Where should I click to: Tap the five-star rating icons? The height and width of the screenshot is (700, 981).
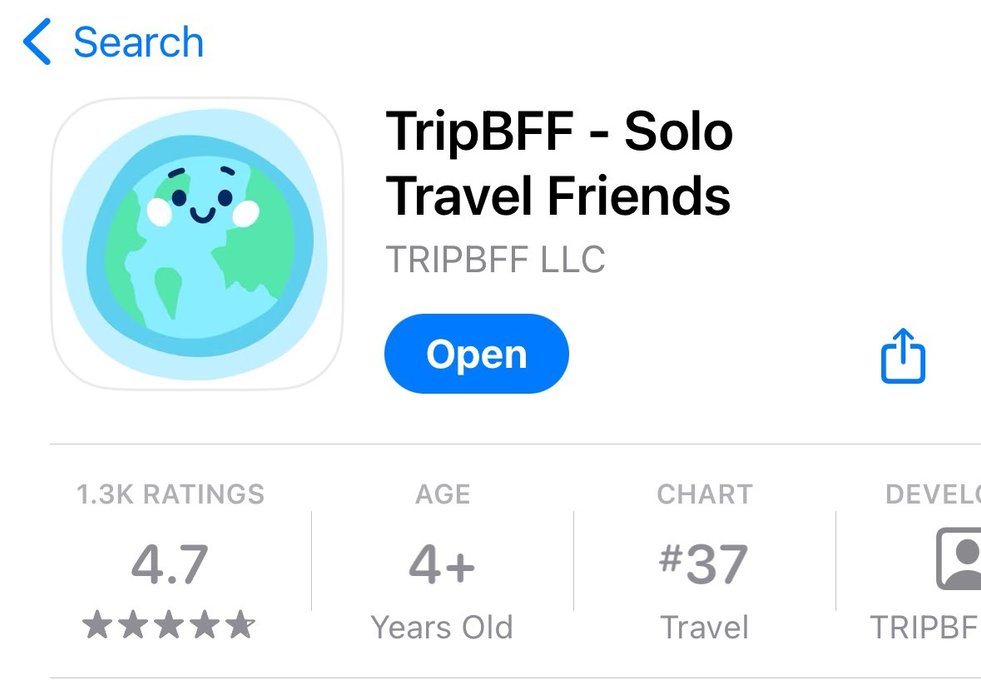tap(169, 625)
